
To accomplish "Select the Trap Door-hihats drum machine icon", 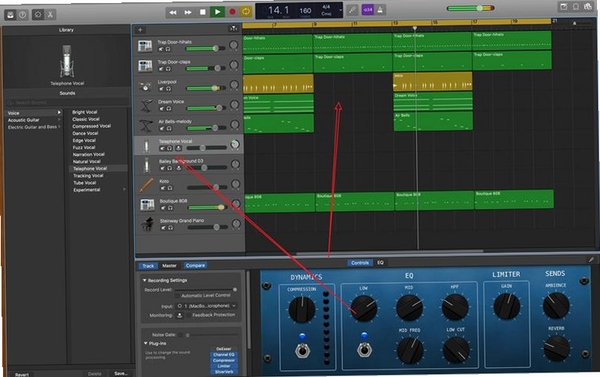I will point(145,46).
